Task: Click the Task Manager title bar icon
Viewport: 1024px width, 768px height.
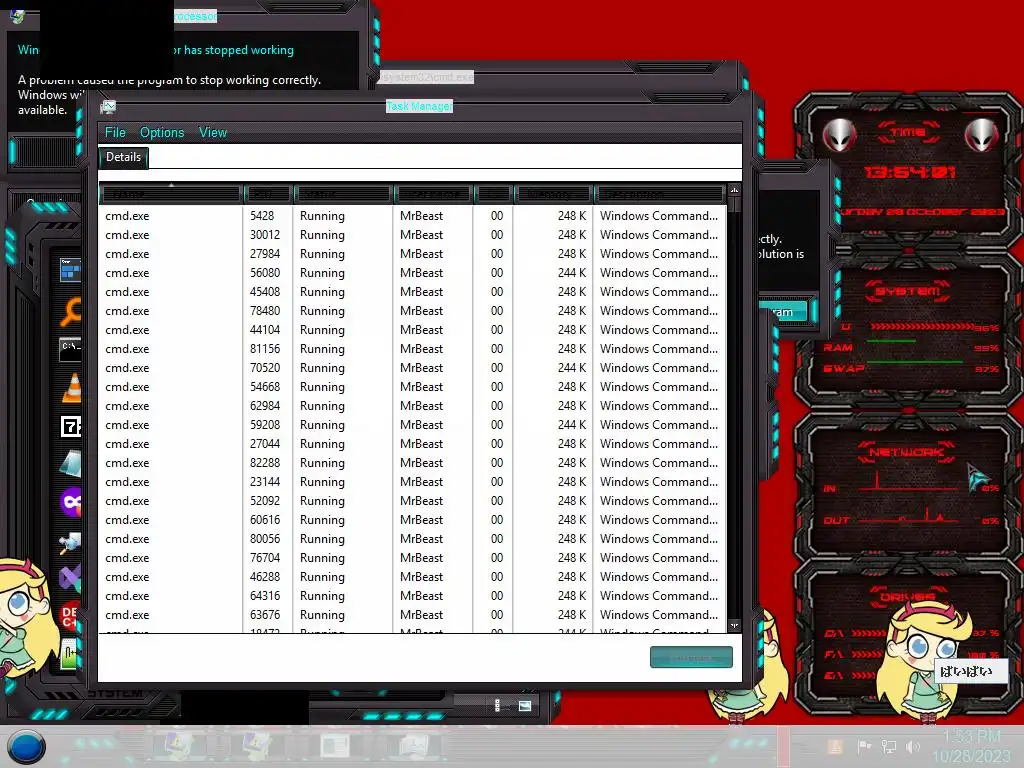Action: click(x=108, y=106)
